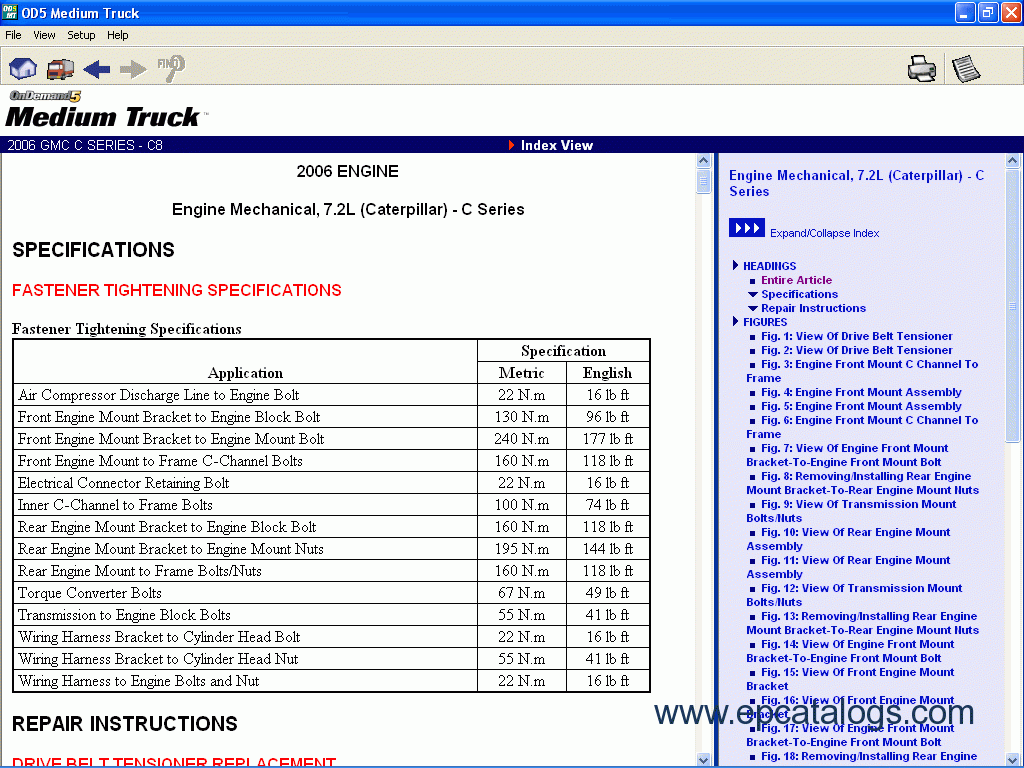
Task: Go back using the blue left arrow
Action: pos(97,68)
